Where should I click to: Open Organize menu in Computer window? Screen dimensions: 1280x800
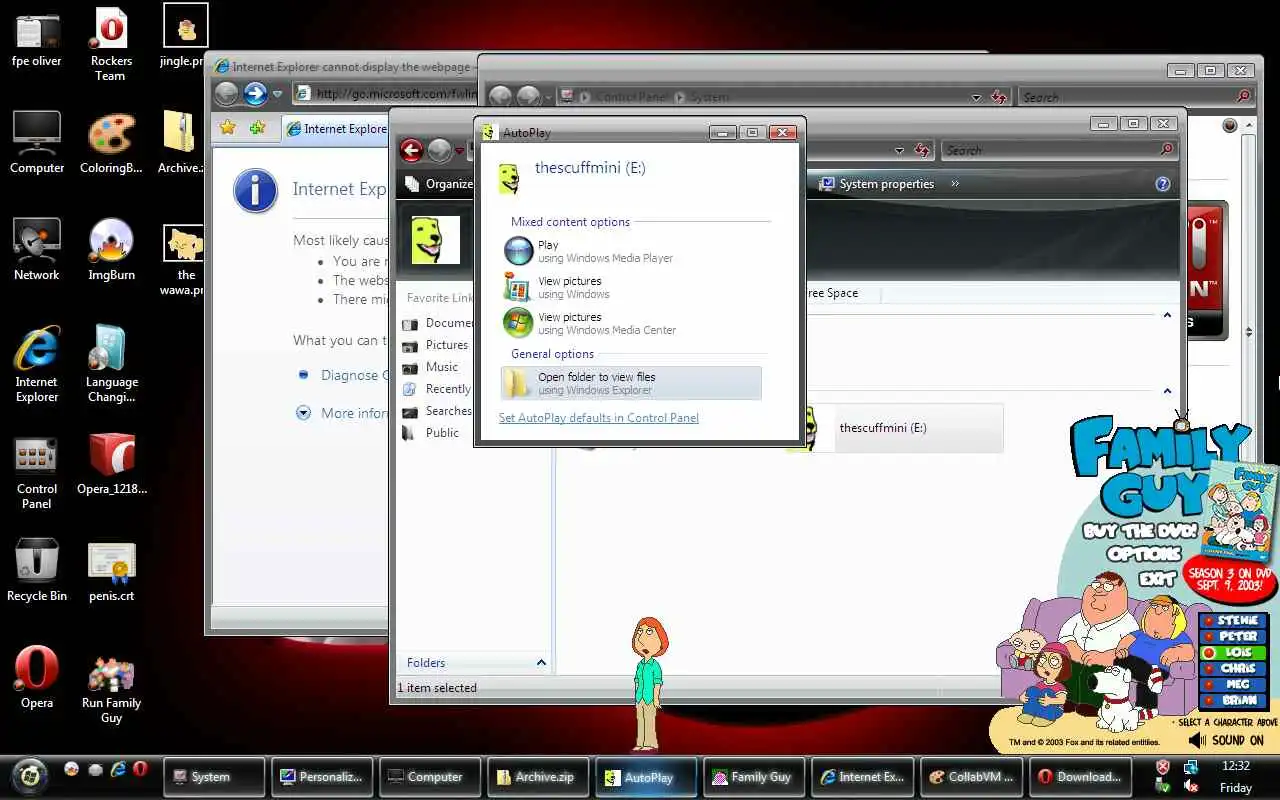coord(440,184)
